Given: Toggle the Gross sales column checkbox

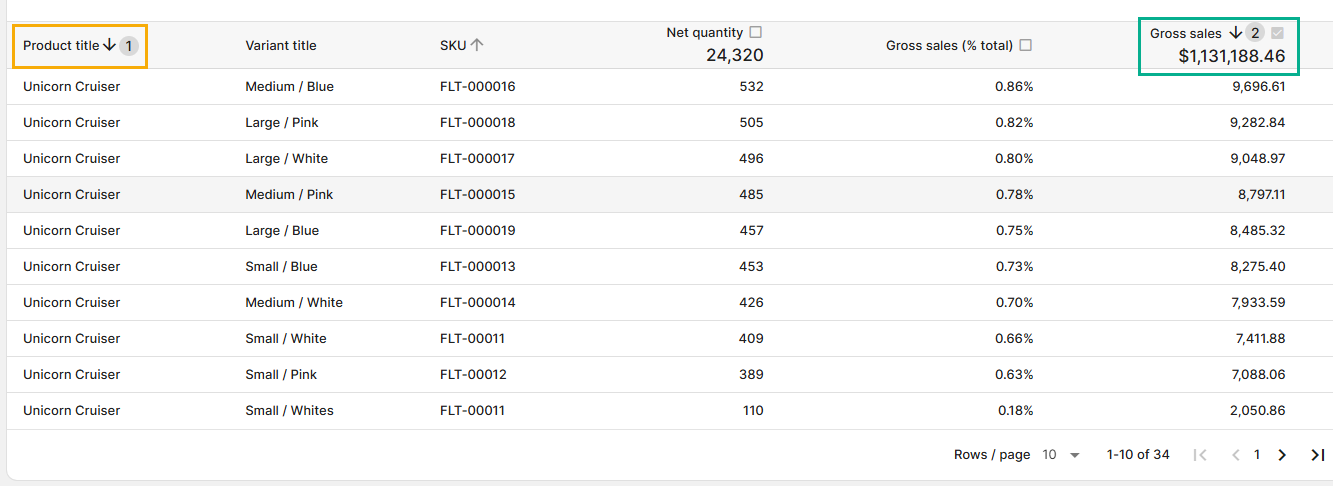Looking at the screenshot, I should [x=1277, y=33].
